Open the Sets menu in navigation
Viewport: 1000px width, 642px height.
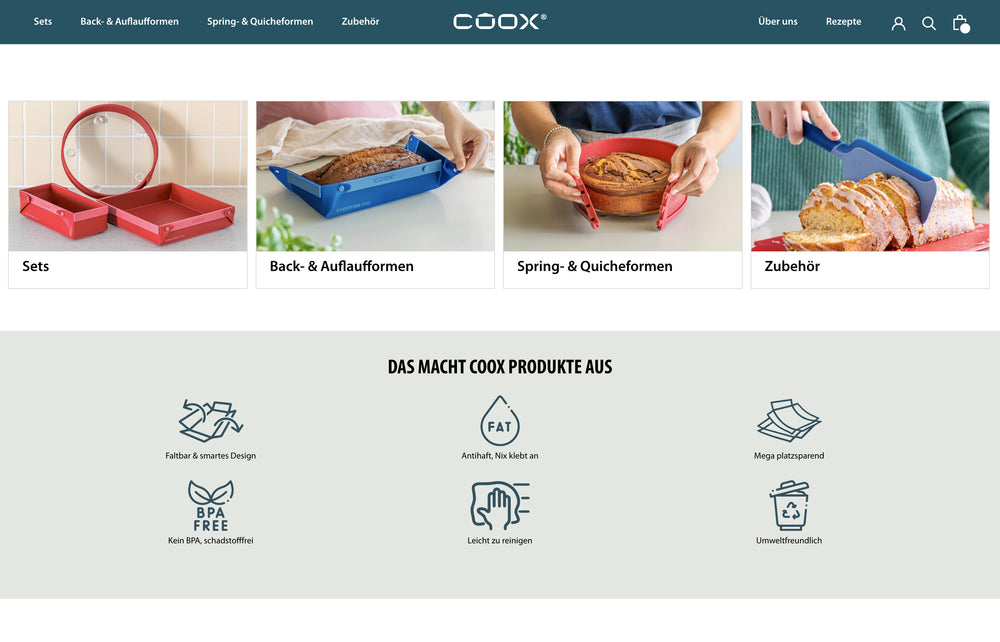click(x=43, y=22)
